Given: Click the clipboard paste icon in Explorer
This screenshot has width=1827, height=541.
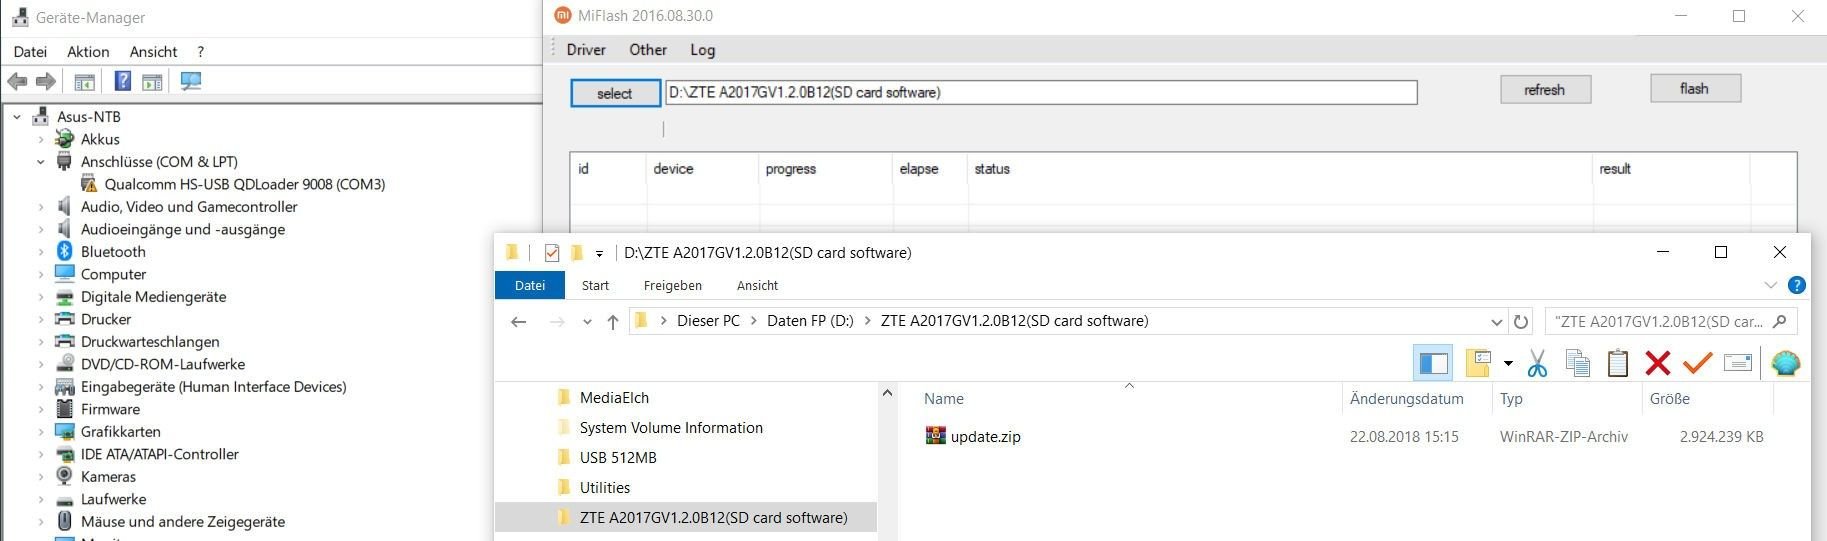Looking at the screenshot, I should coord(1618,363).
